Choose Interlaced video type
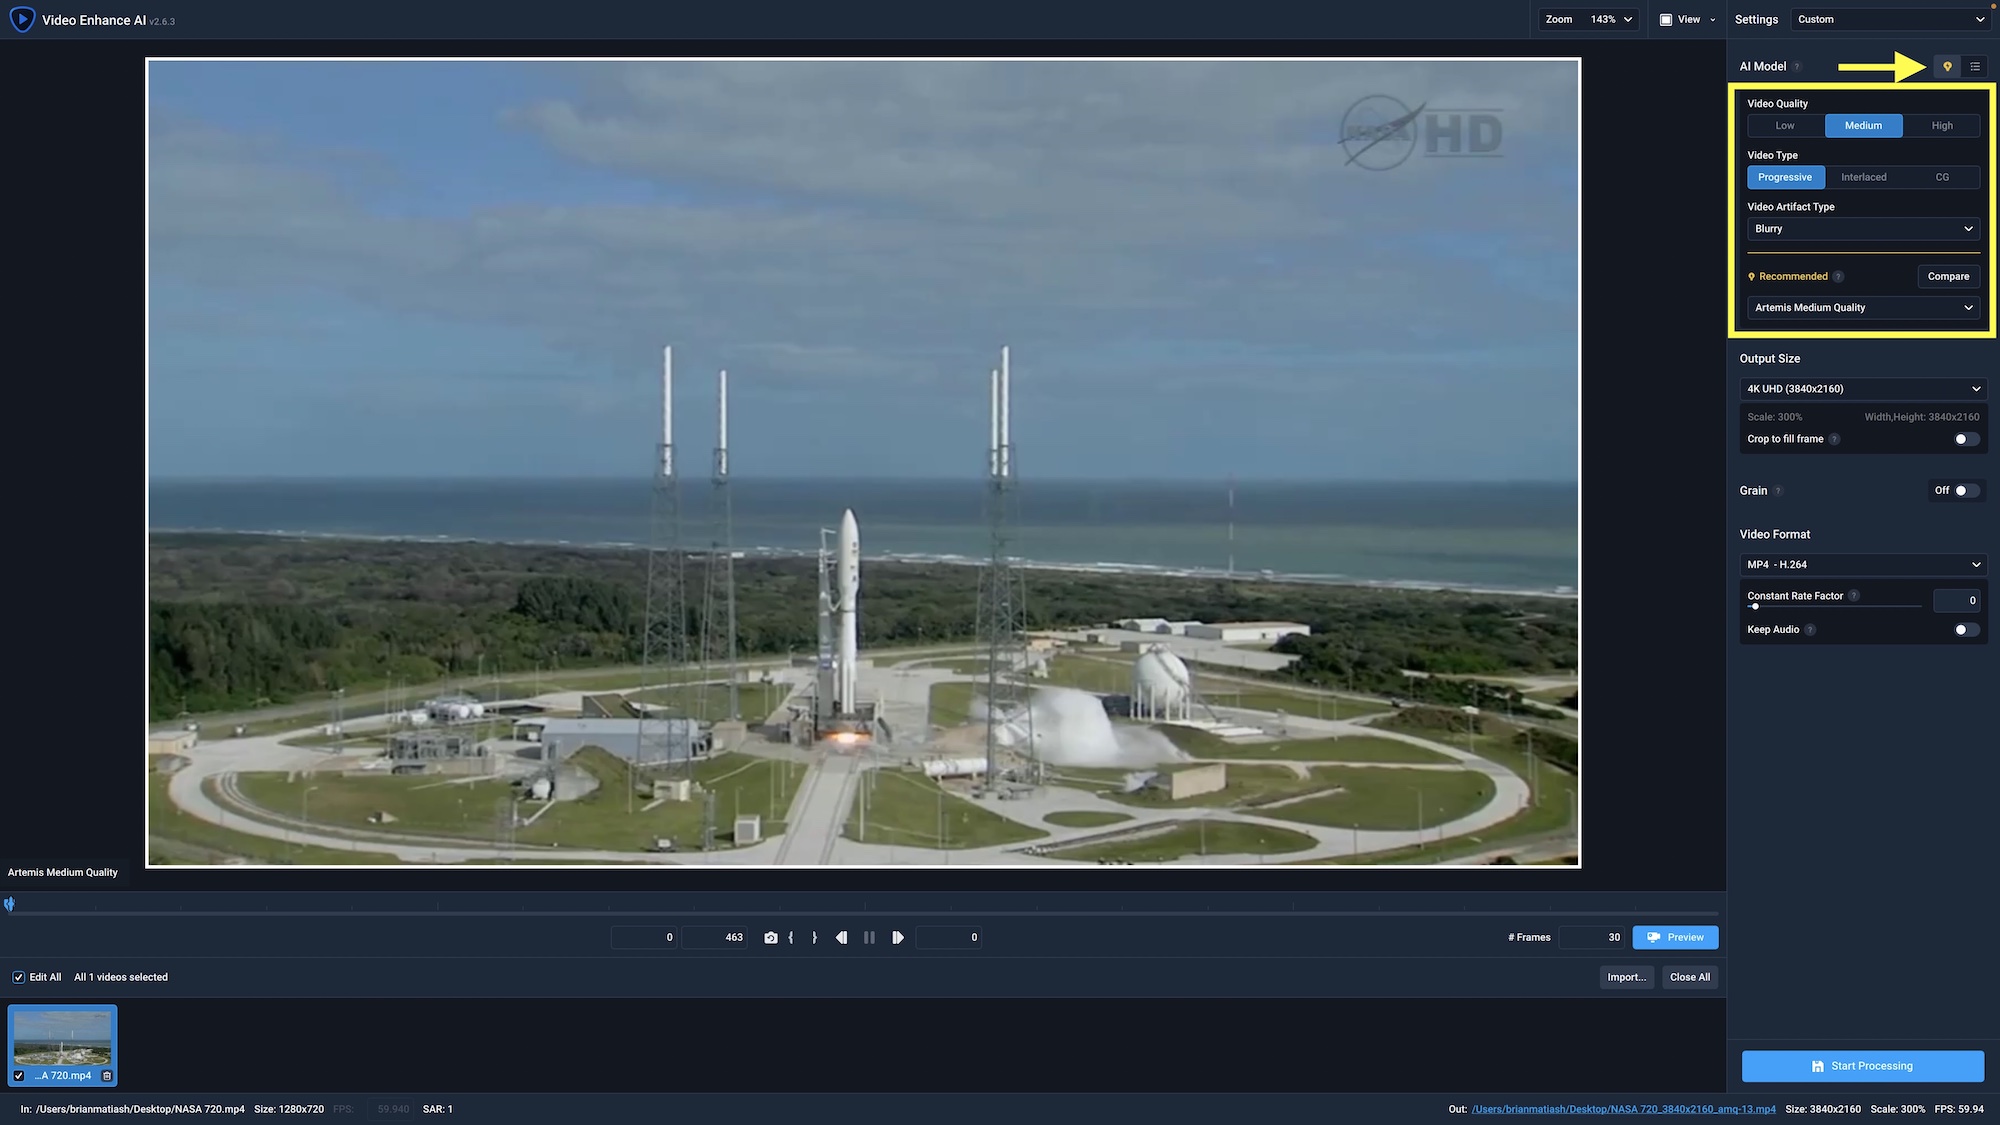 pyautogui.click(x=1863, y=178)
